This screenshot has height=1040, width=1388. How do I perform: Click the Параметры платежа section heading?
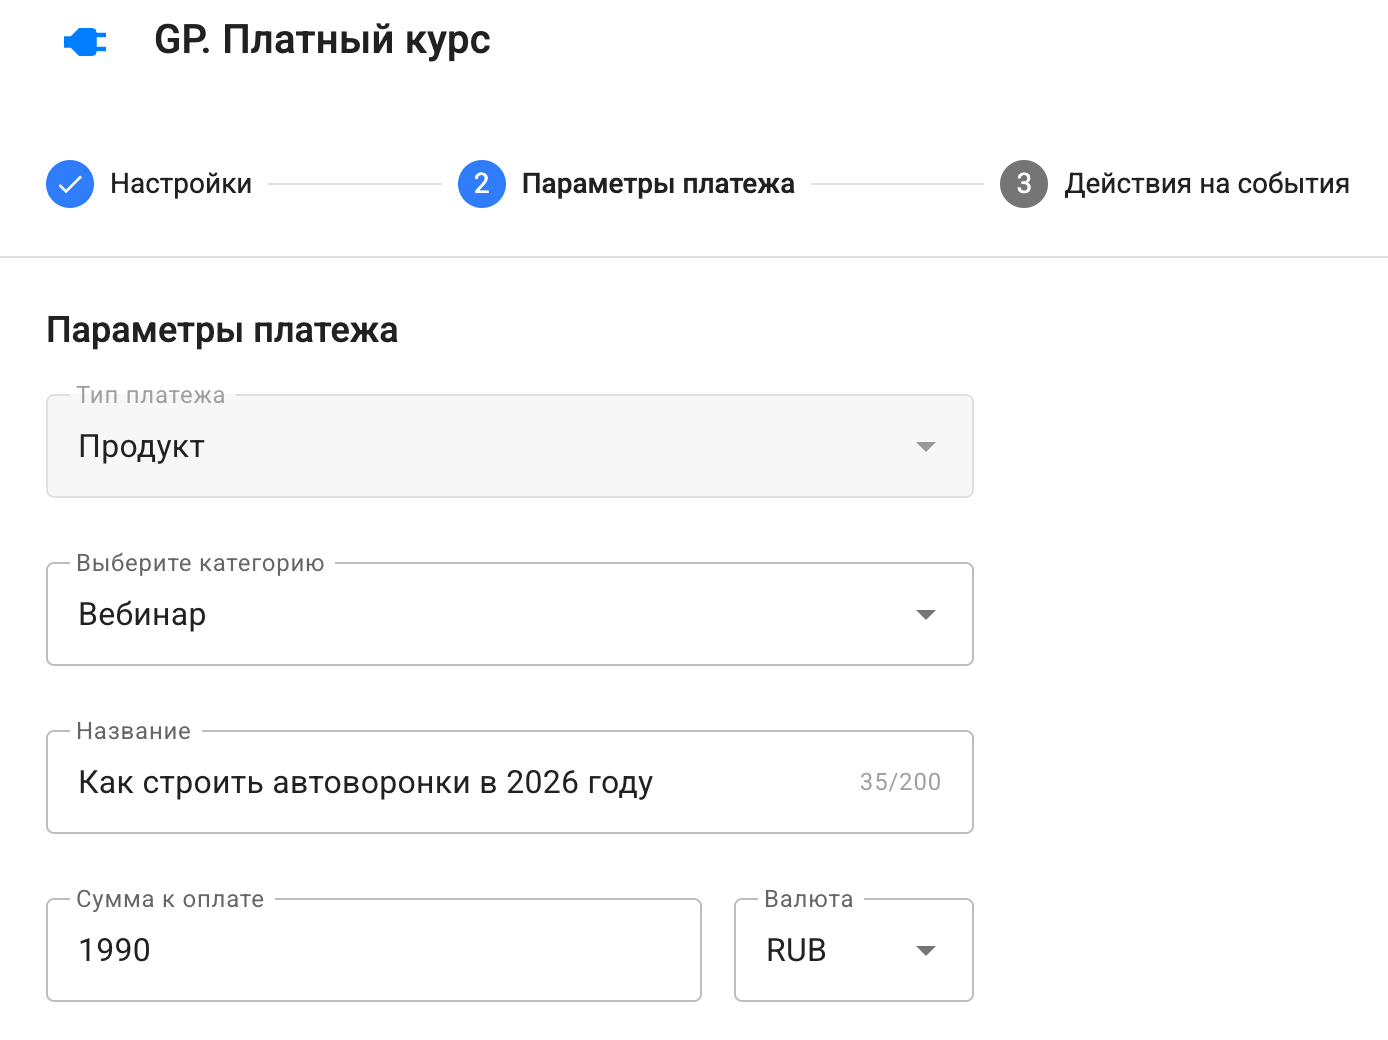(x=222, y=330)
